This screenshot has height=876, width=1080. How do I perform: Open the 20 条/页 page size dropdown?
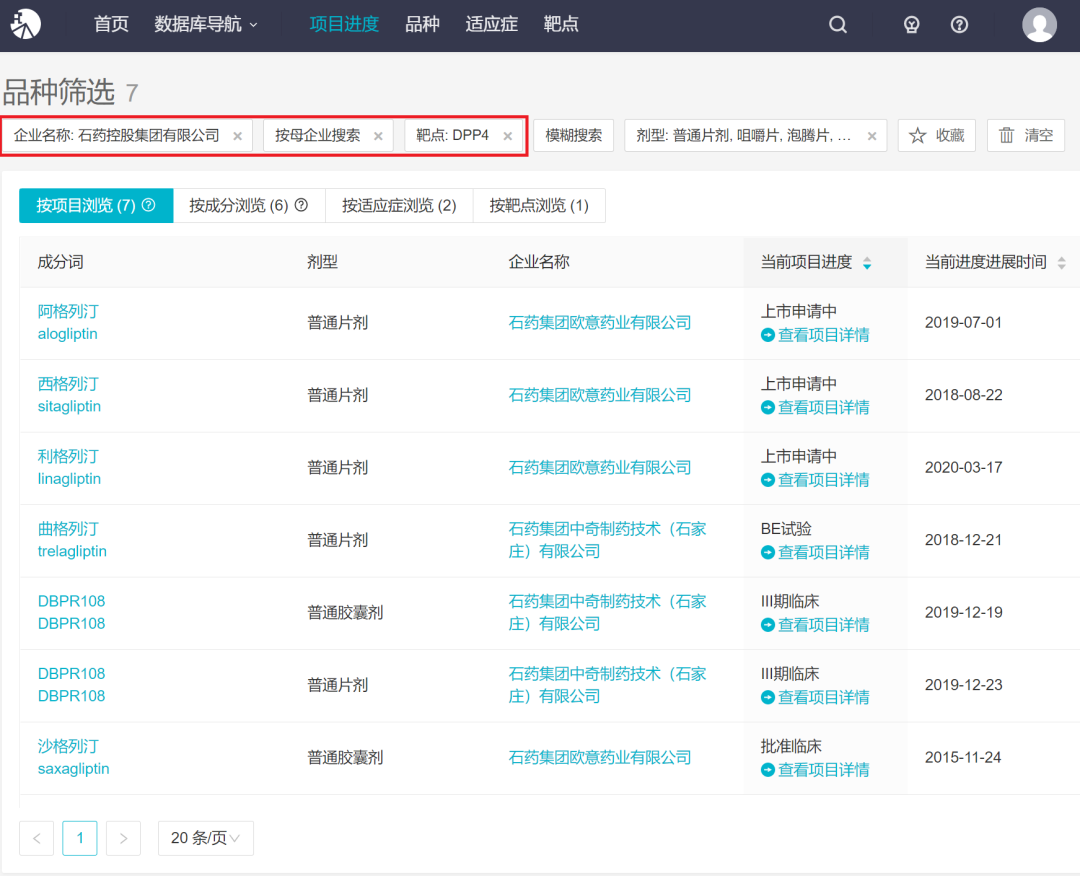pyautogui.click(x=206, y=838)
